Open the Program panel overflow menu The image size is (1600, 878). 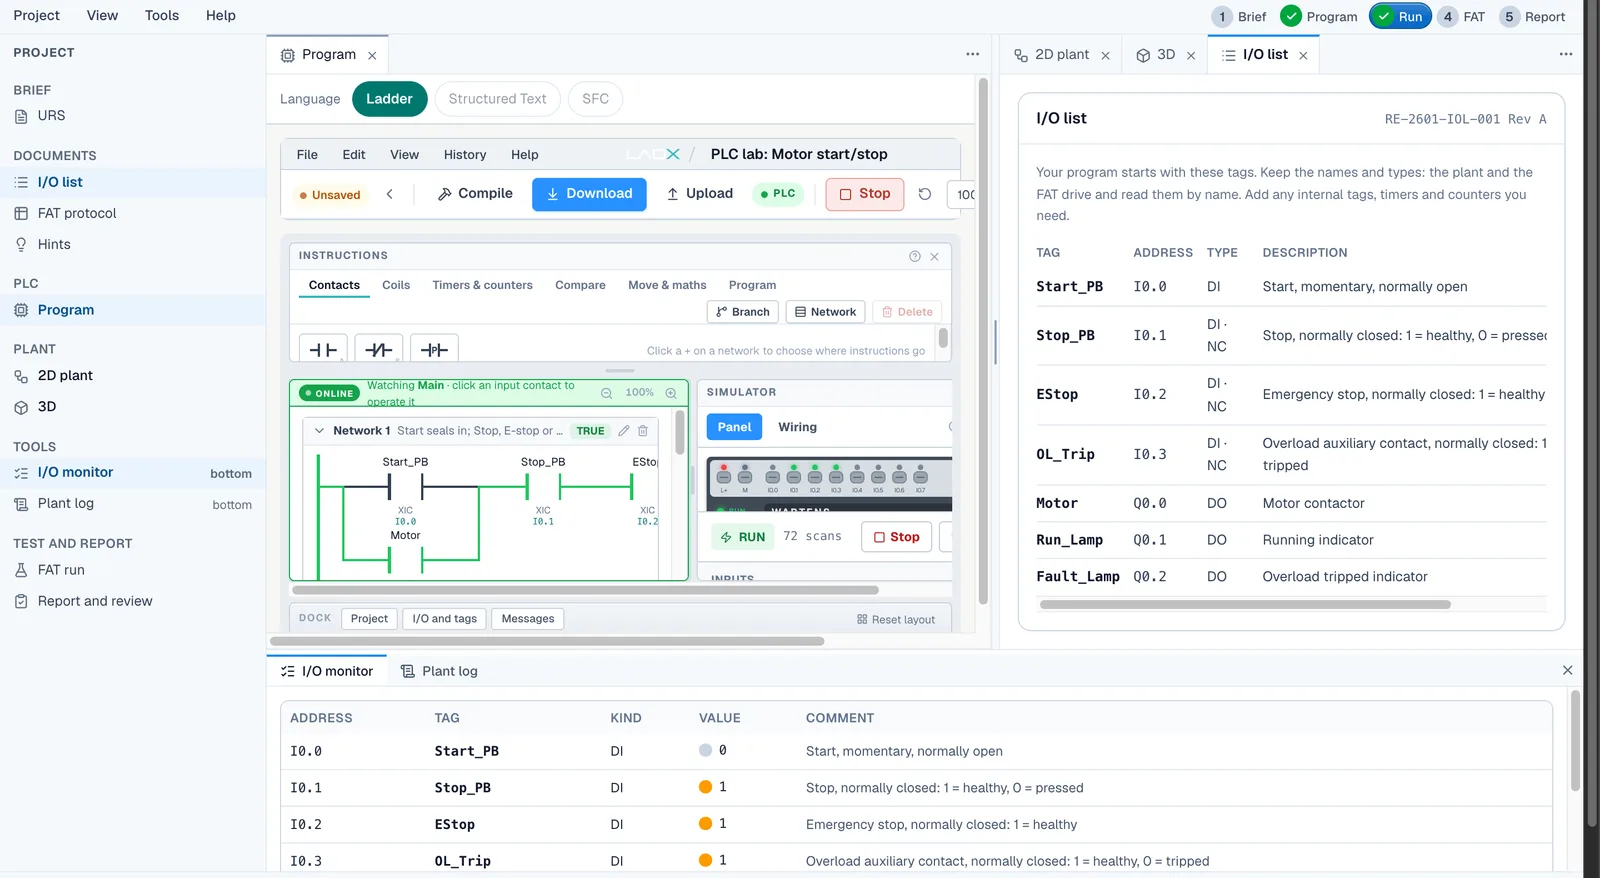(973, 54)
